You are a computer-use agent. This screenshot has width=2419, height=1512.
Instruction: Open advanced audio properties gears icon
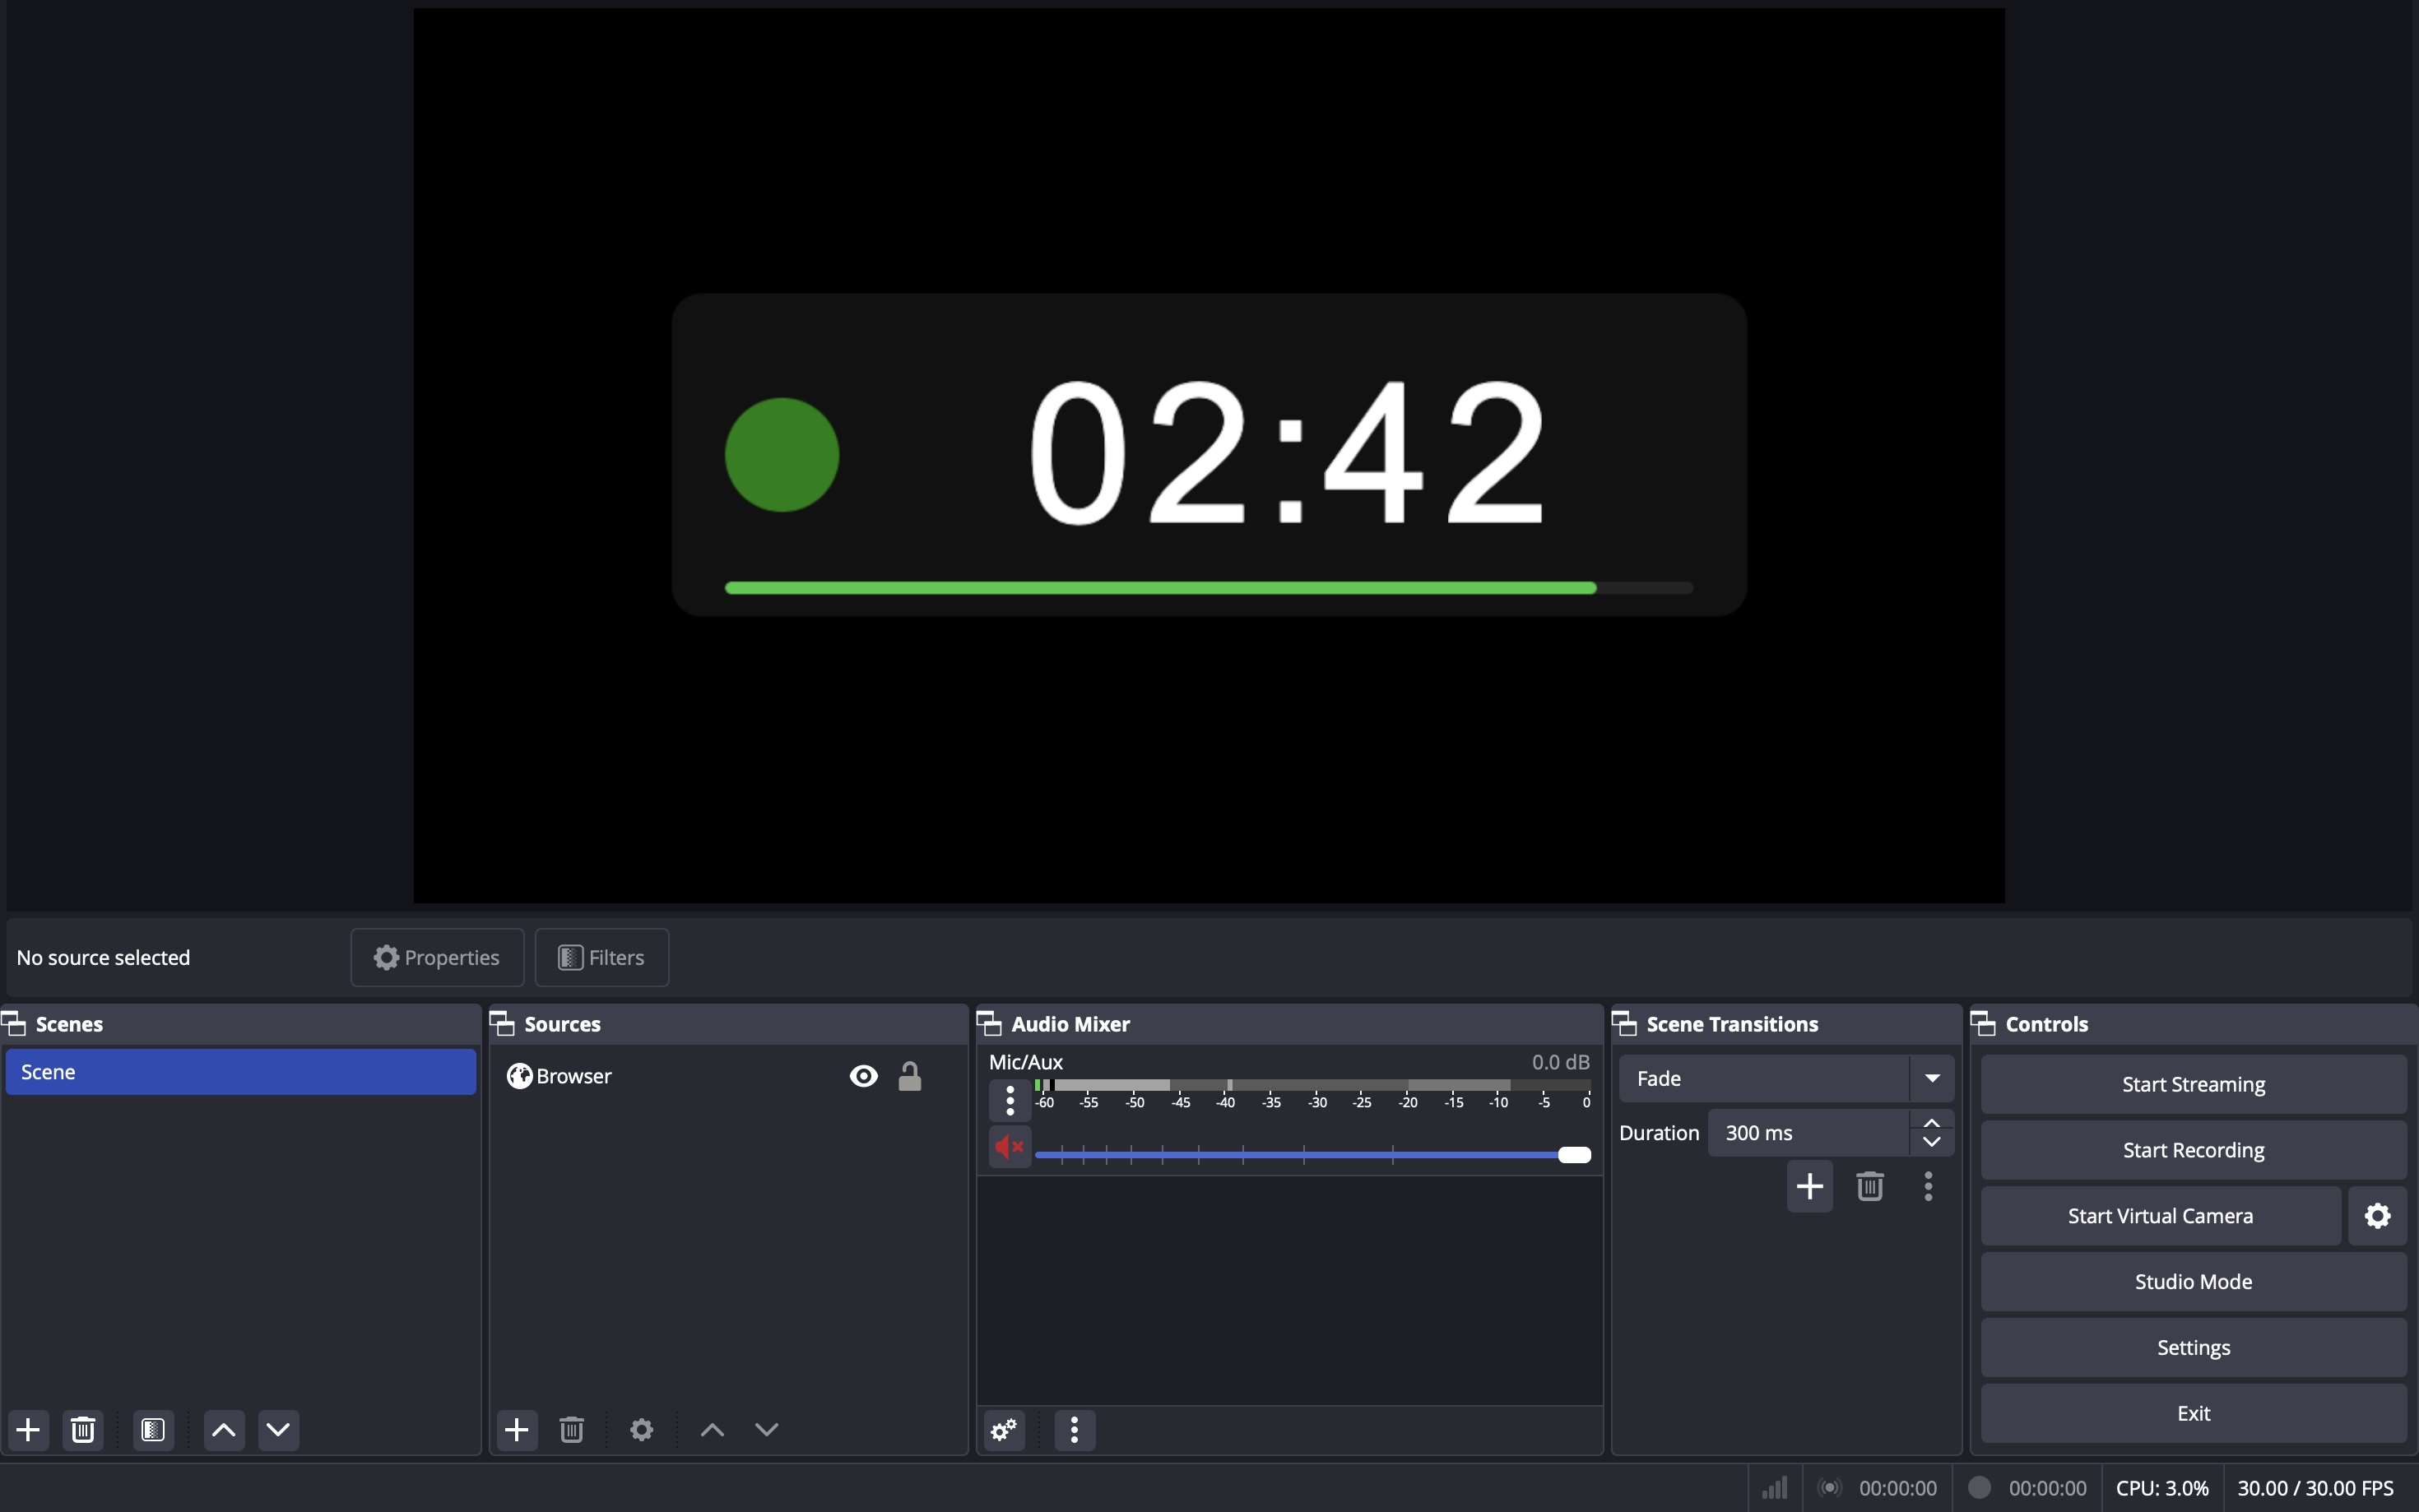tap(1004, 1429)
